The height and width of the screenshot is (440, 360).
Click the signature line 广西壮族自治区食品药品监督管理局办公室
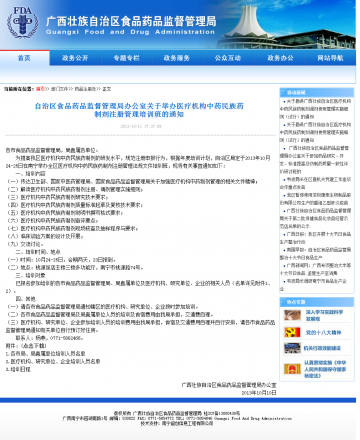coord(229,385)
